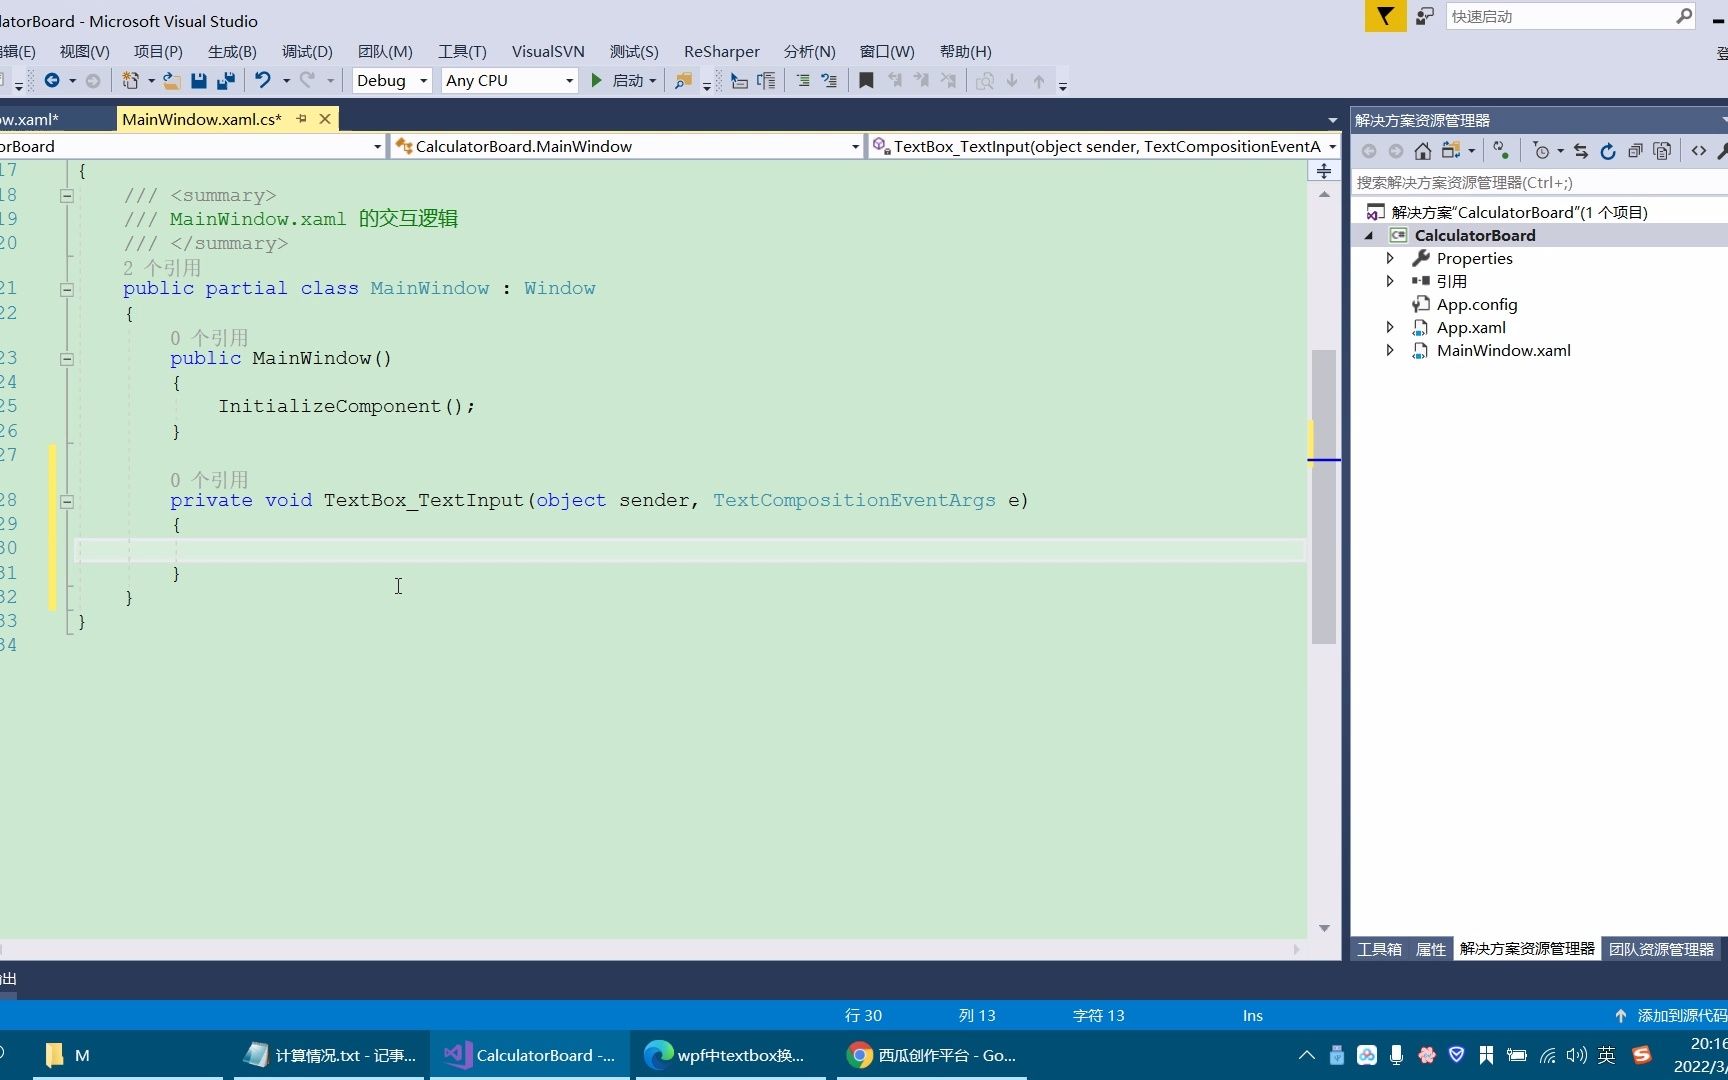Switch to the 工具箱 tab
This screenshot has width=1728, height=1080.
1379,949
